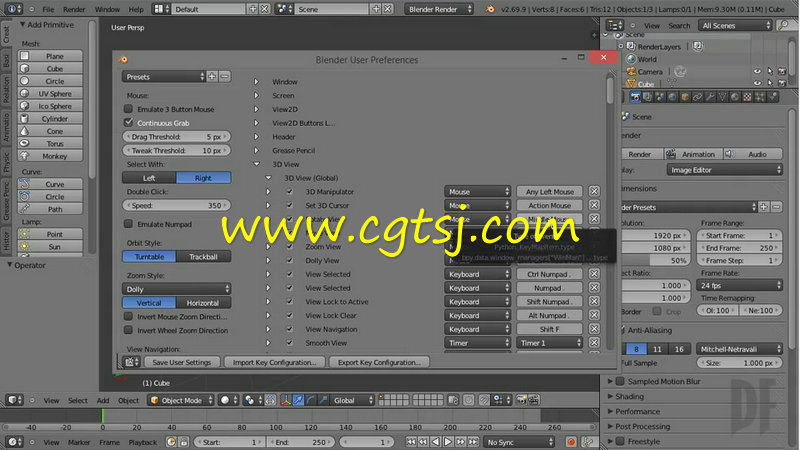
Task: Click Export Key Configuration button
Action: (379, 362)
